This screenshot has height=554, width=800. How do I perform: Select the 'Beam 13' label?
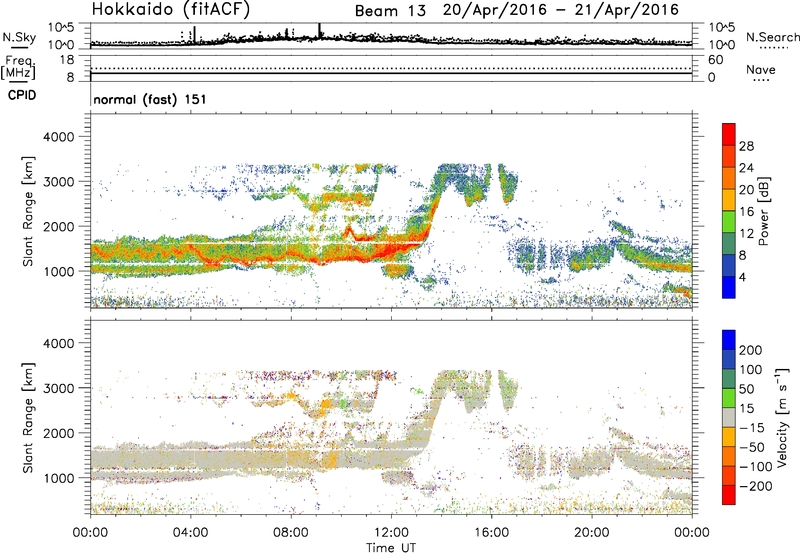[390, 11]
